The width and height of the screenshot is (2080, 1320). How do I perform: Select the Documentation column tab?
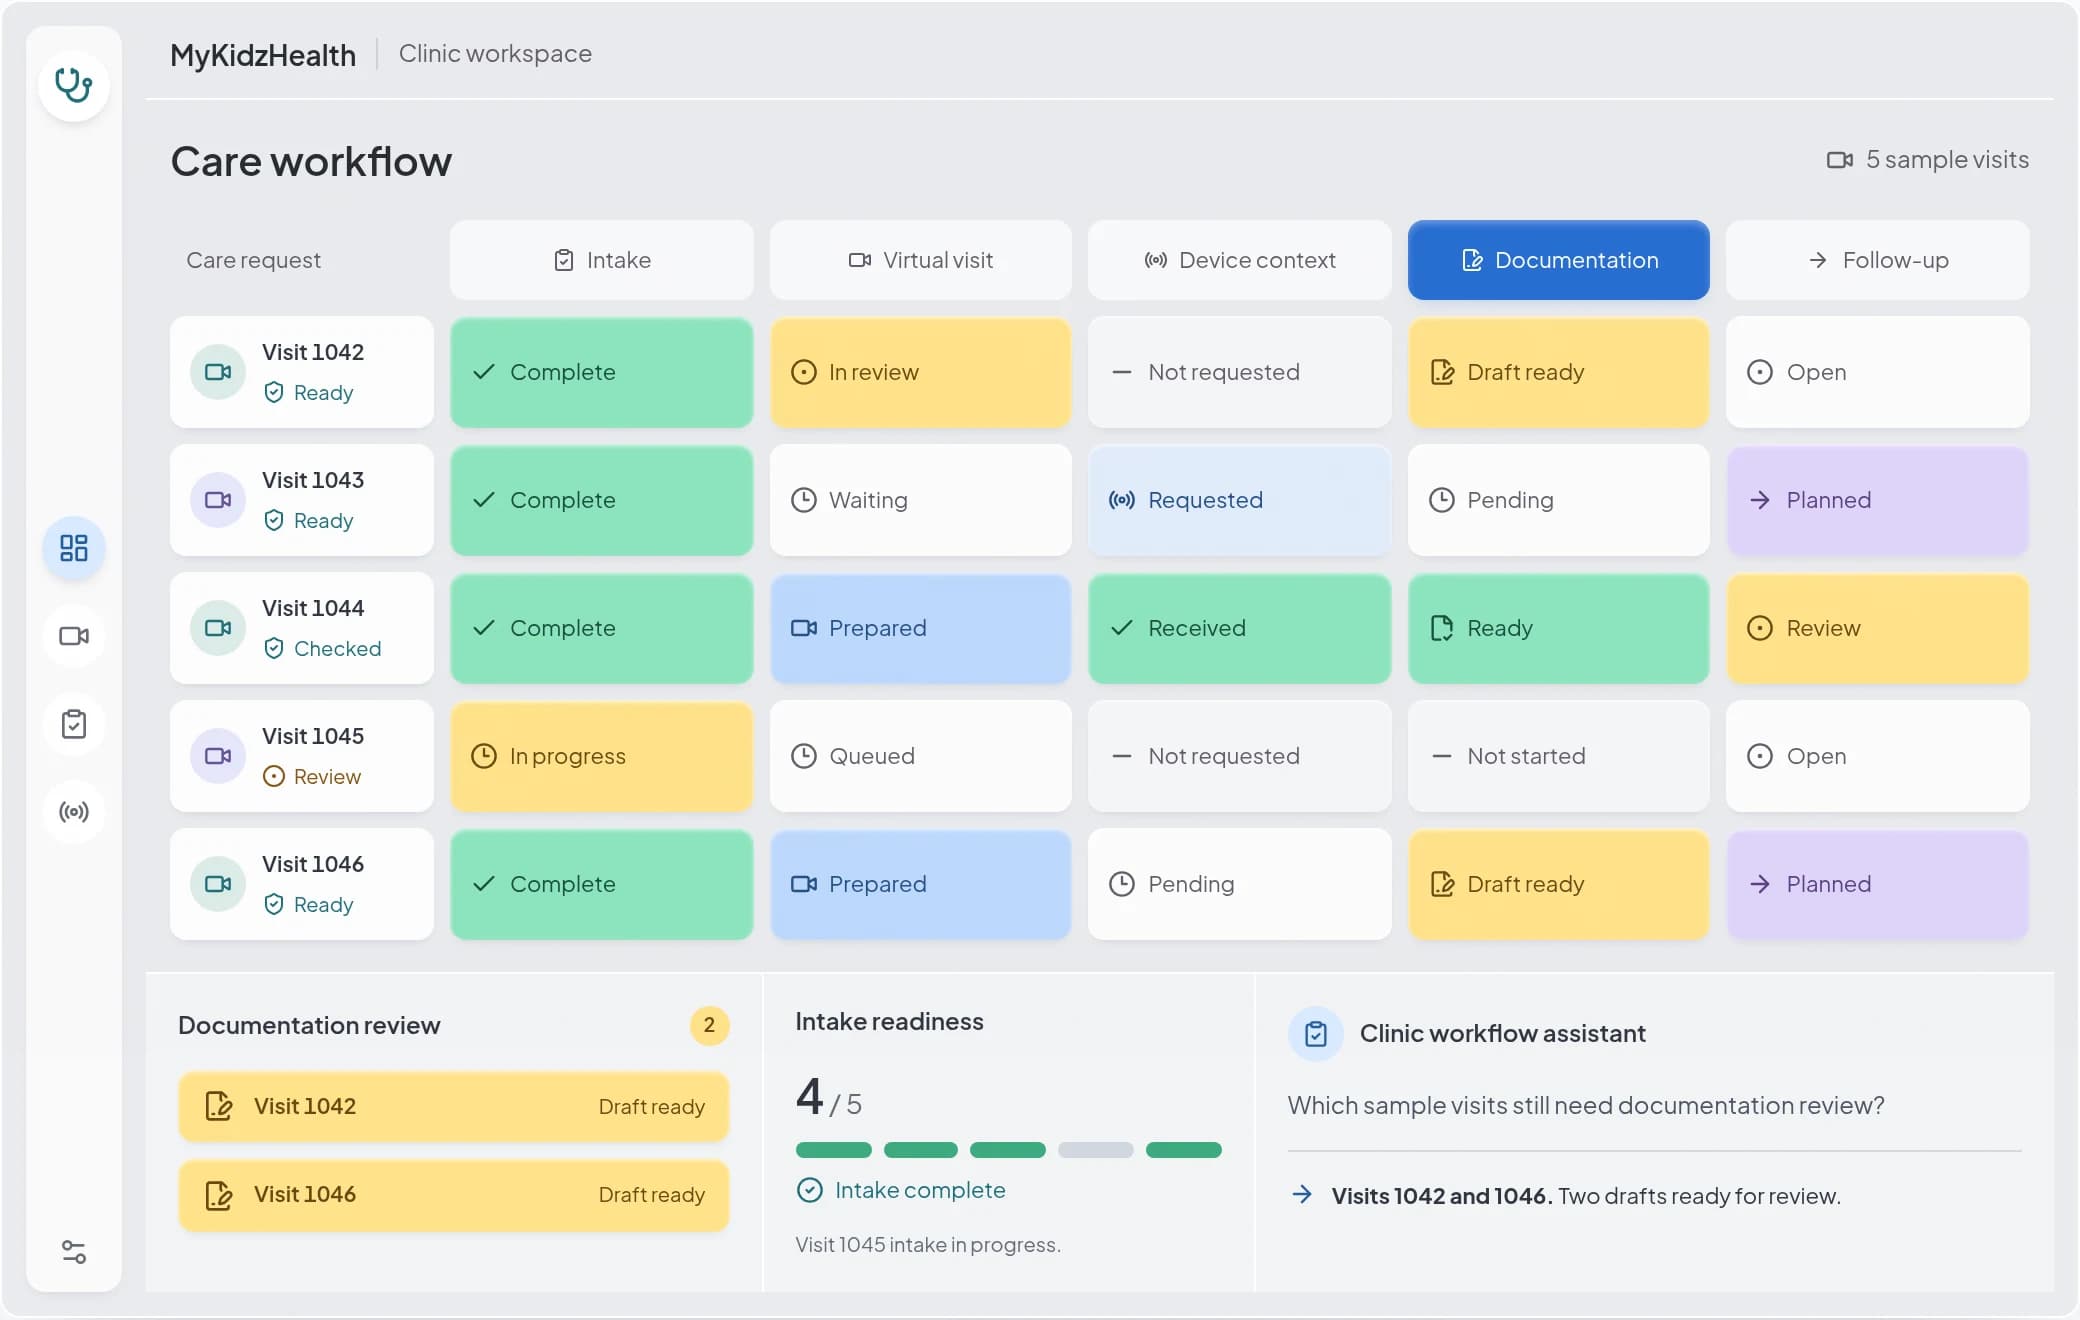1559,260
